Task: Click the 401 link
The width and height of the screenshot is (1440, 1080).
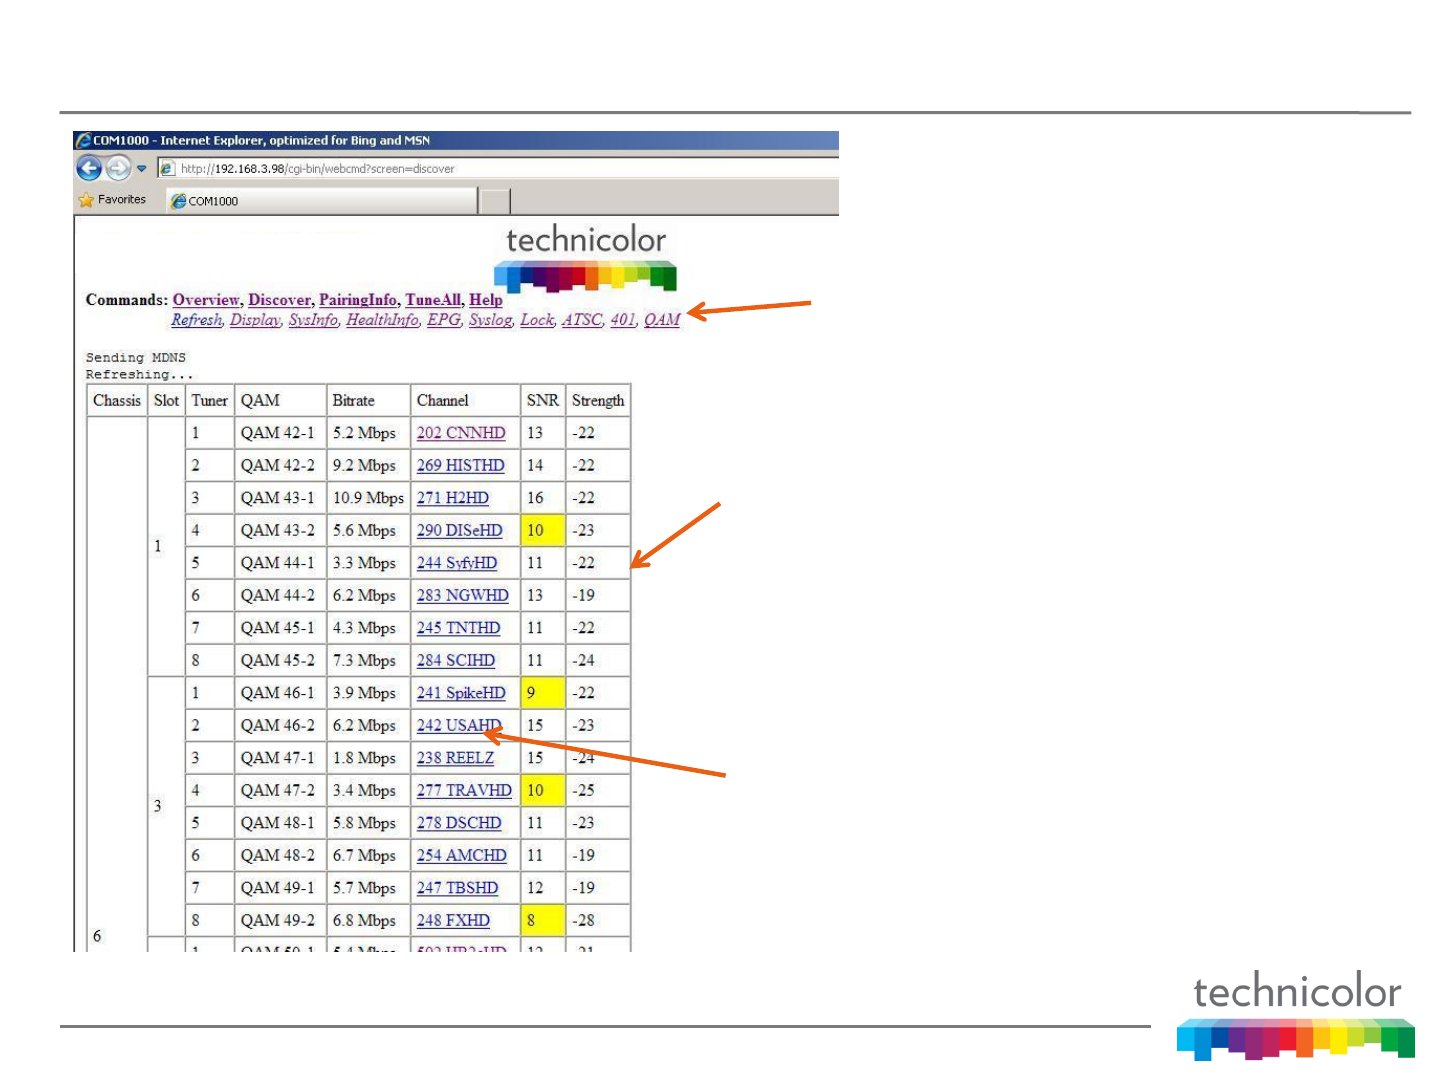Action: 622,320
